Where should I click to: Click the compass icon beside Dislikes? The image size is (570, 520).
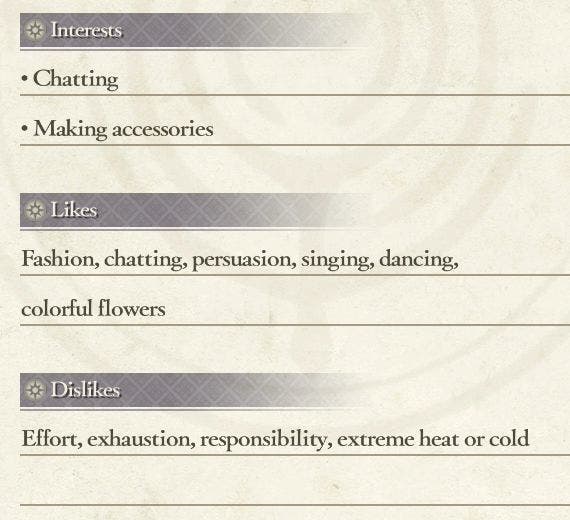tap(35, 390)
